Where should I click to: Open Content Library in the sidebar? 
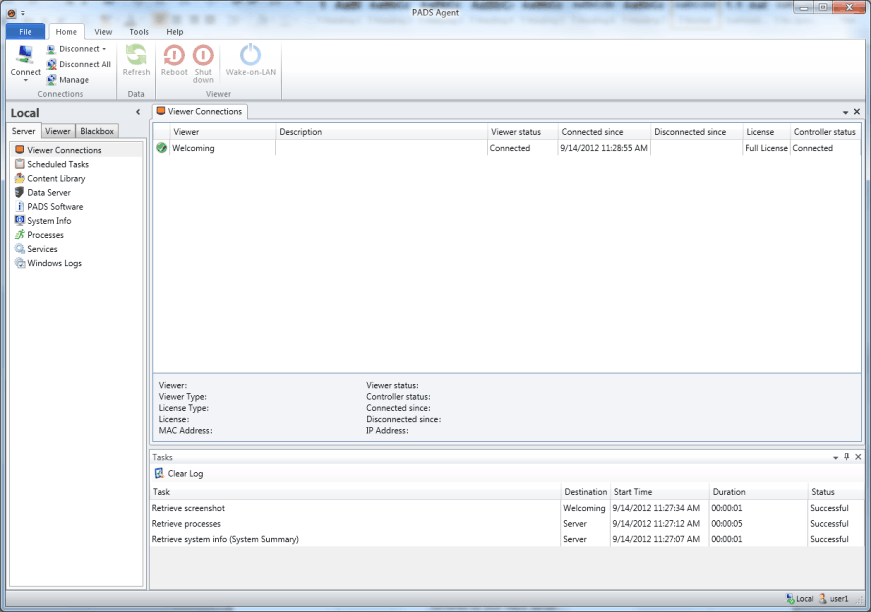click(x=56, y=178)
